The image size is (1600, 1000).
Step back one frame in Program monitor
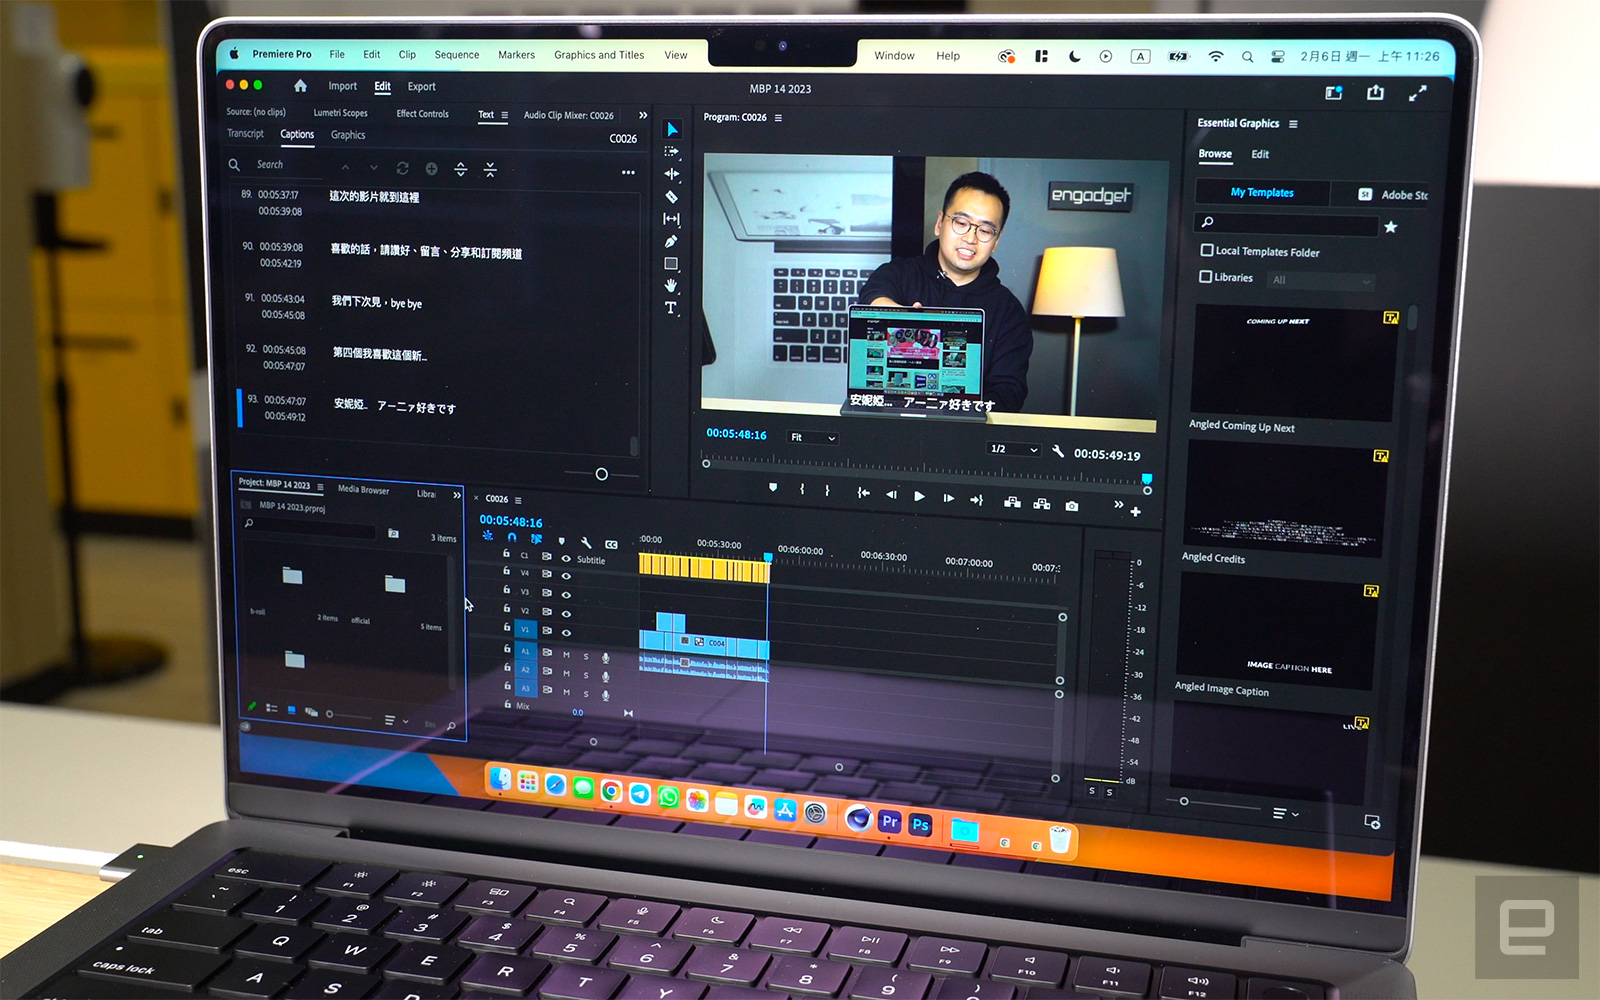[891, 495]
